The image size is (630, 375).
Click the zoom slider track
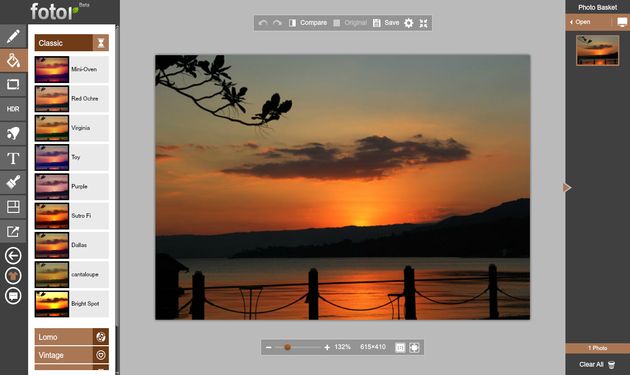coord(298,347)
